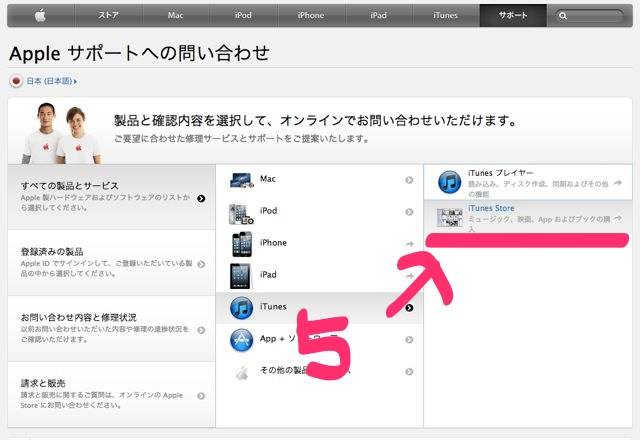Choose iPad in product list
This screenshot has width=640, height=440.
(319, 275)
